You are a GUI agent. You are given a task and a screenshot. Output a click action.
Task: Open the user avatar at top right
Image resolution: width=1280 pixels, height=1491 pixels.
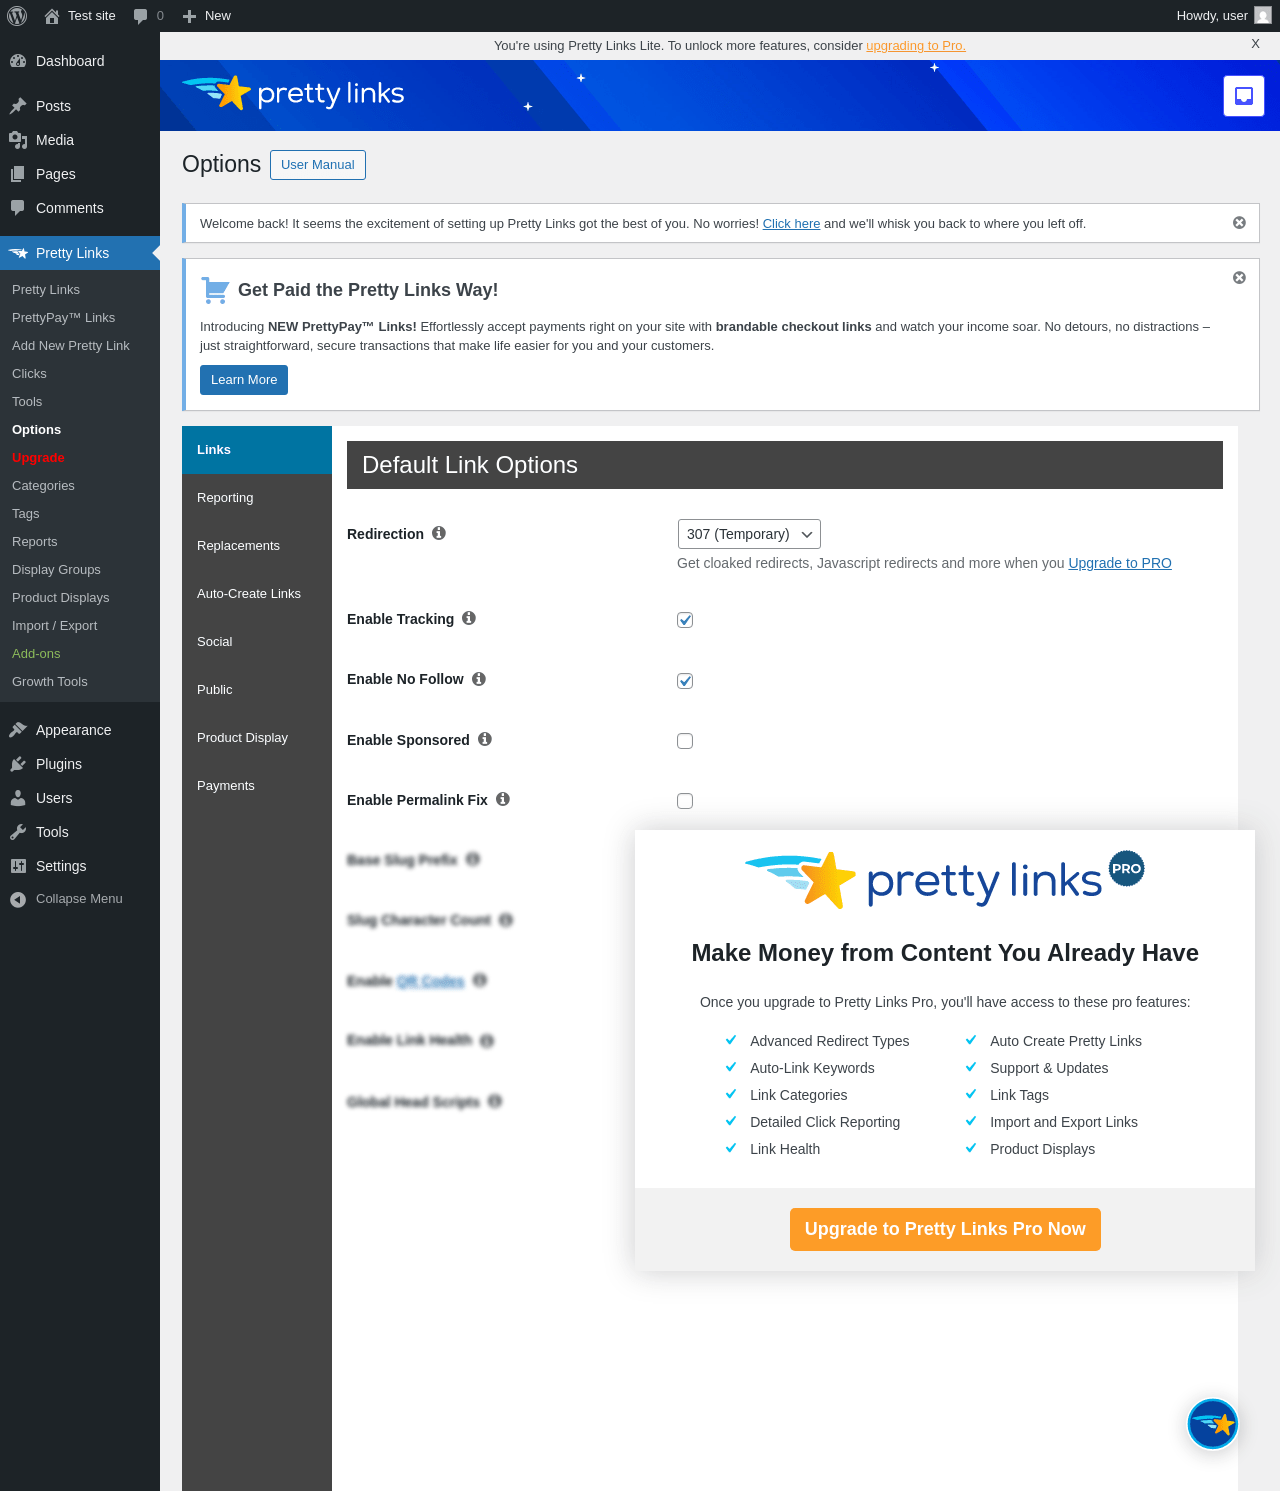pyautogui.click(x=1263, y=16)
